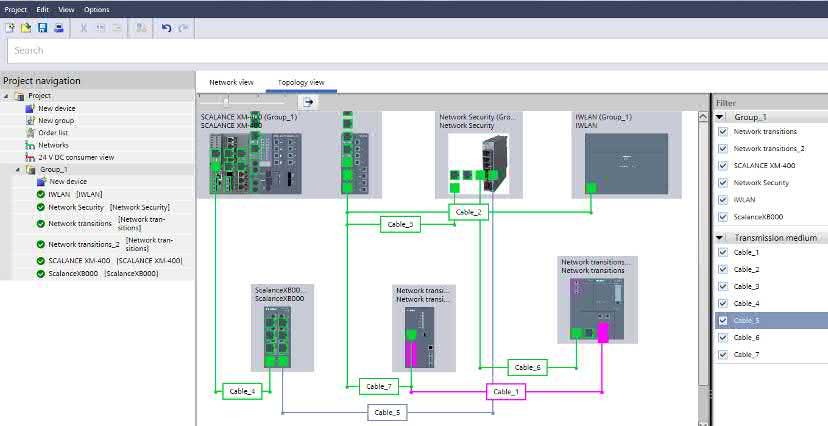Save the project with the floppy icon

42,28
